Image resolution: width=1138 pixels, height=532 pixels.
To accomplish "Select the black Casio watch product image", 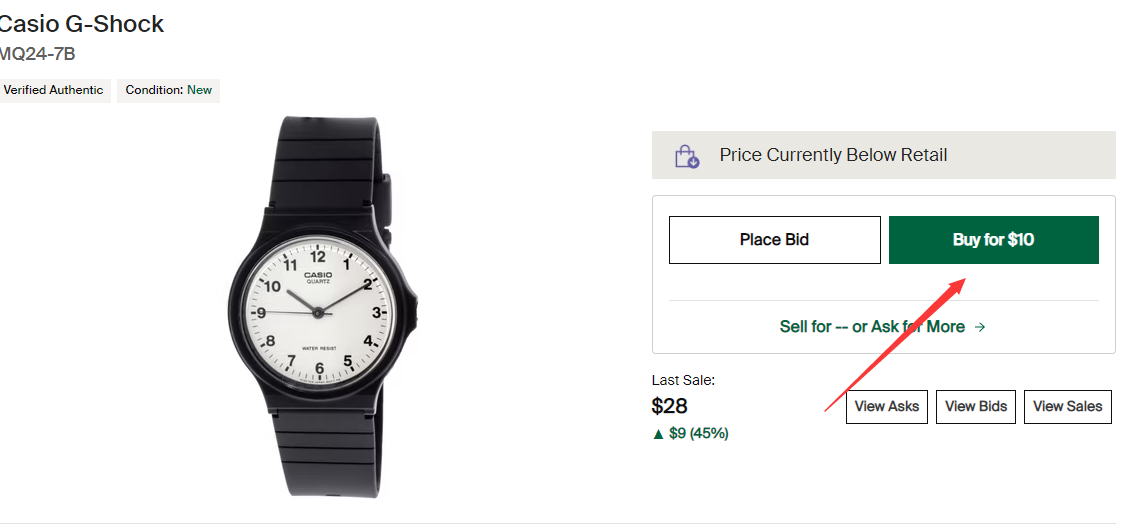I will (320, 312).
